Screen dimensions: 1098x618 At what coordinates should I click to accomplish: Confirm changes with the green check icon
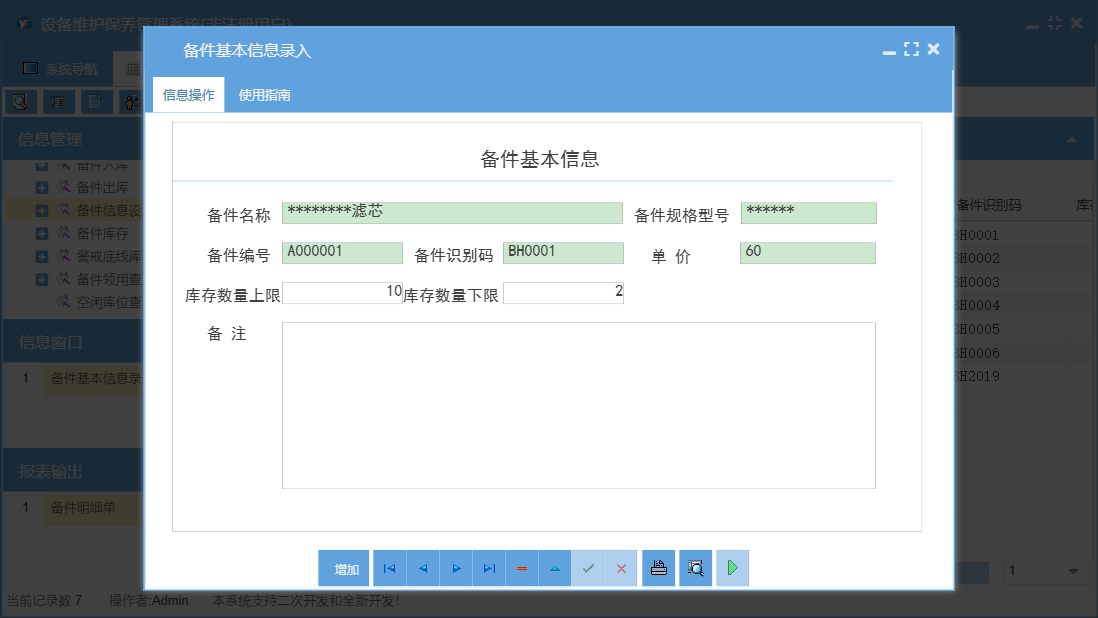pyautogui.click(x=588, y=568)
